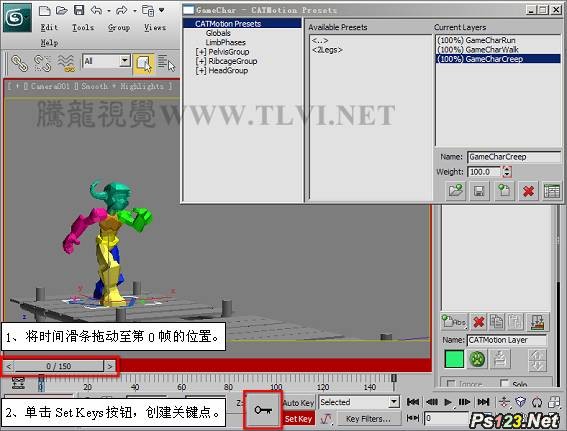Enable the Ignore checkbox

[451, 383]
